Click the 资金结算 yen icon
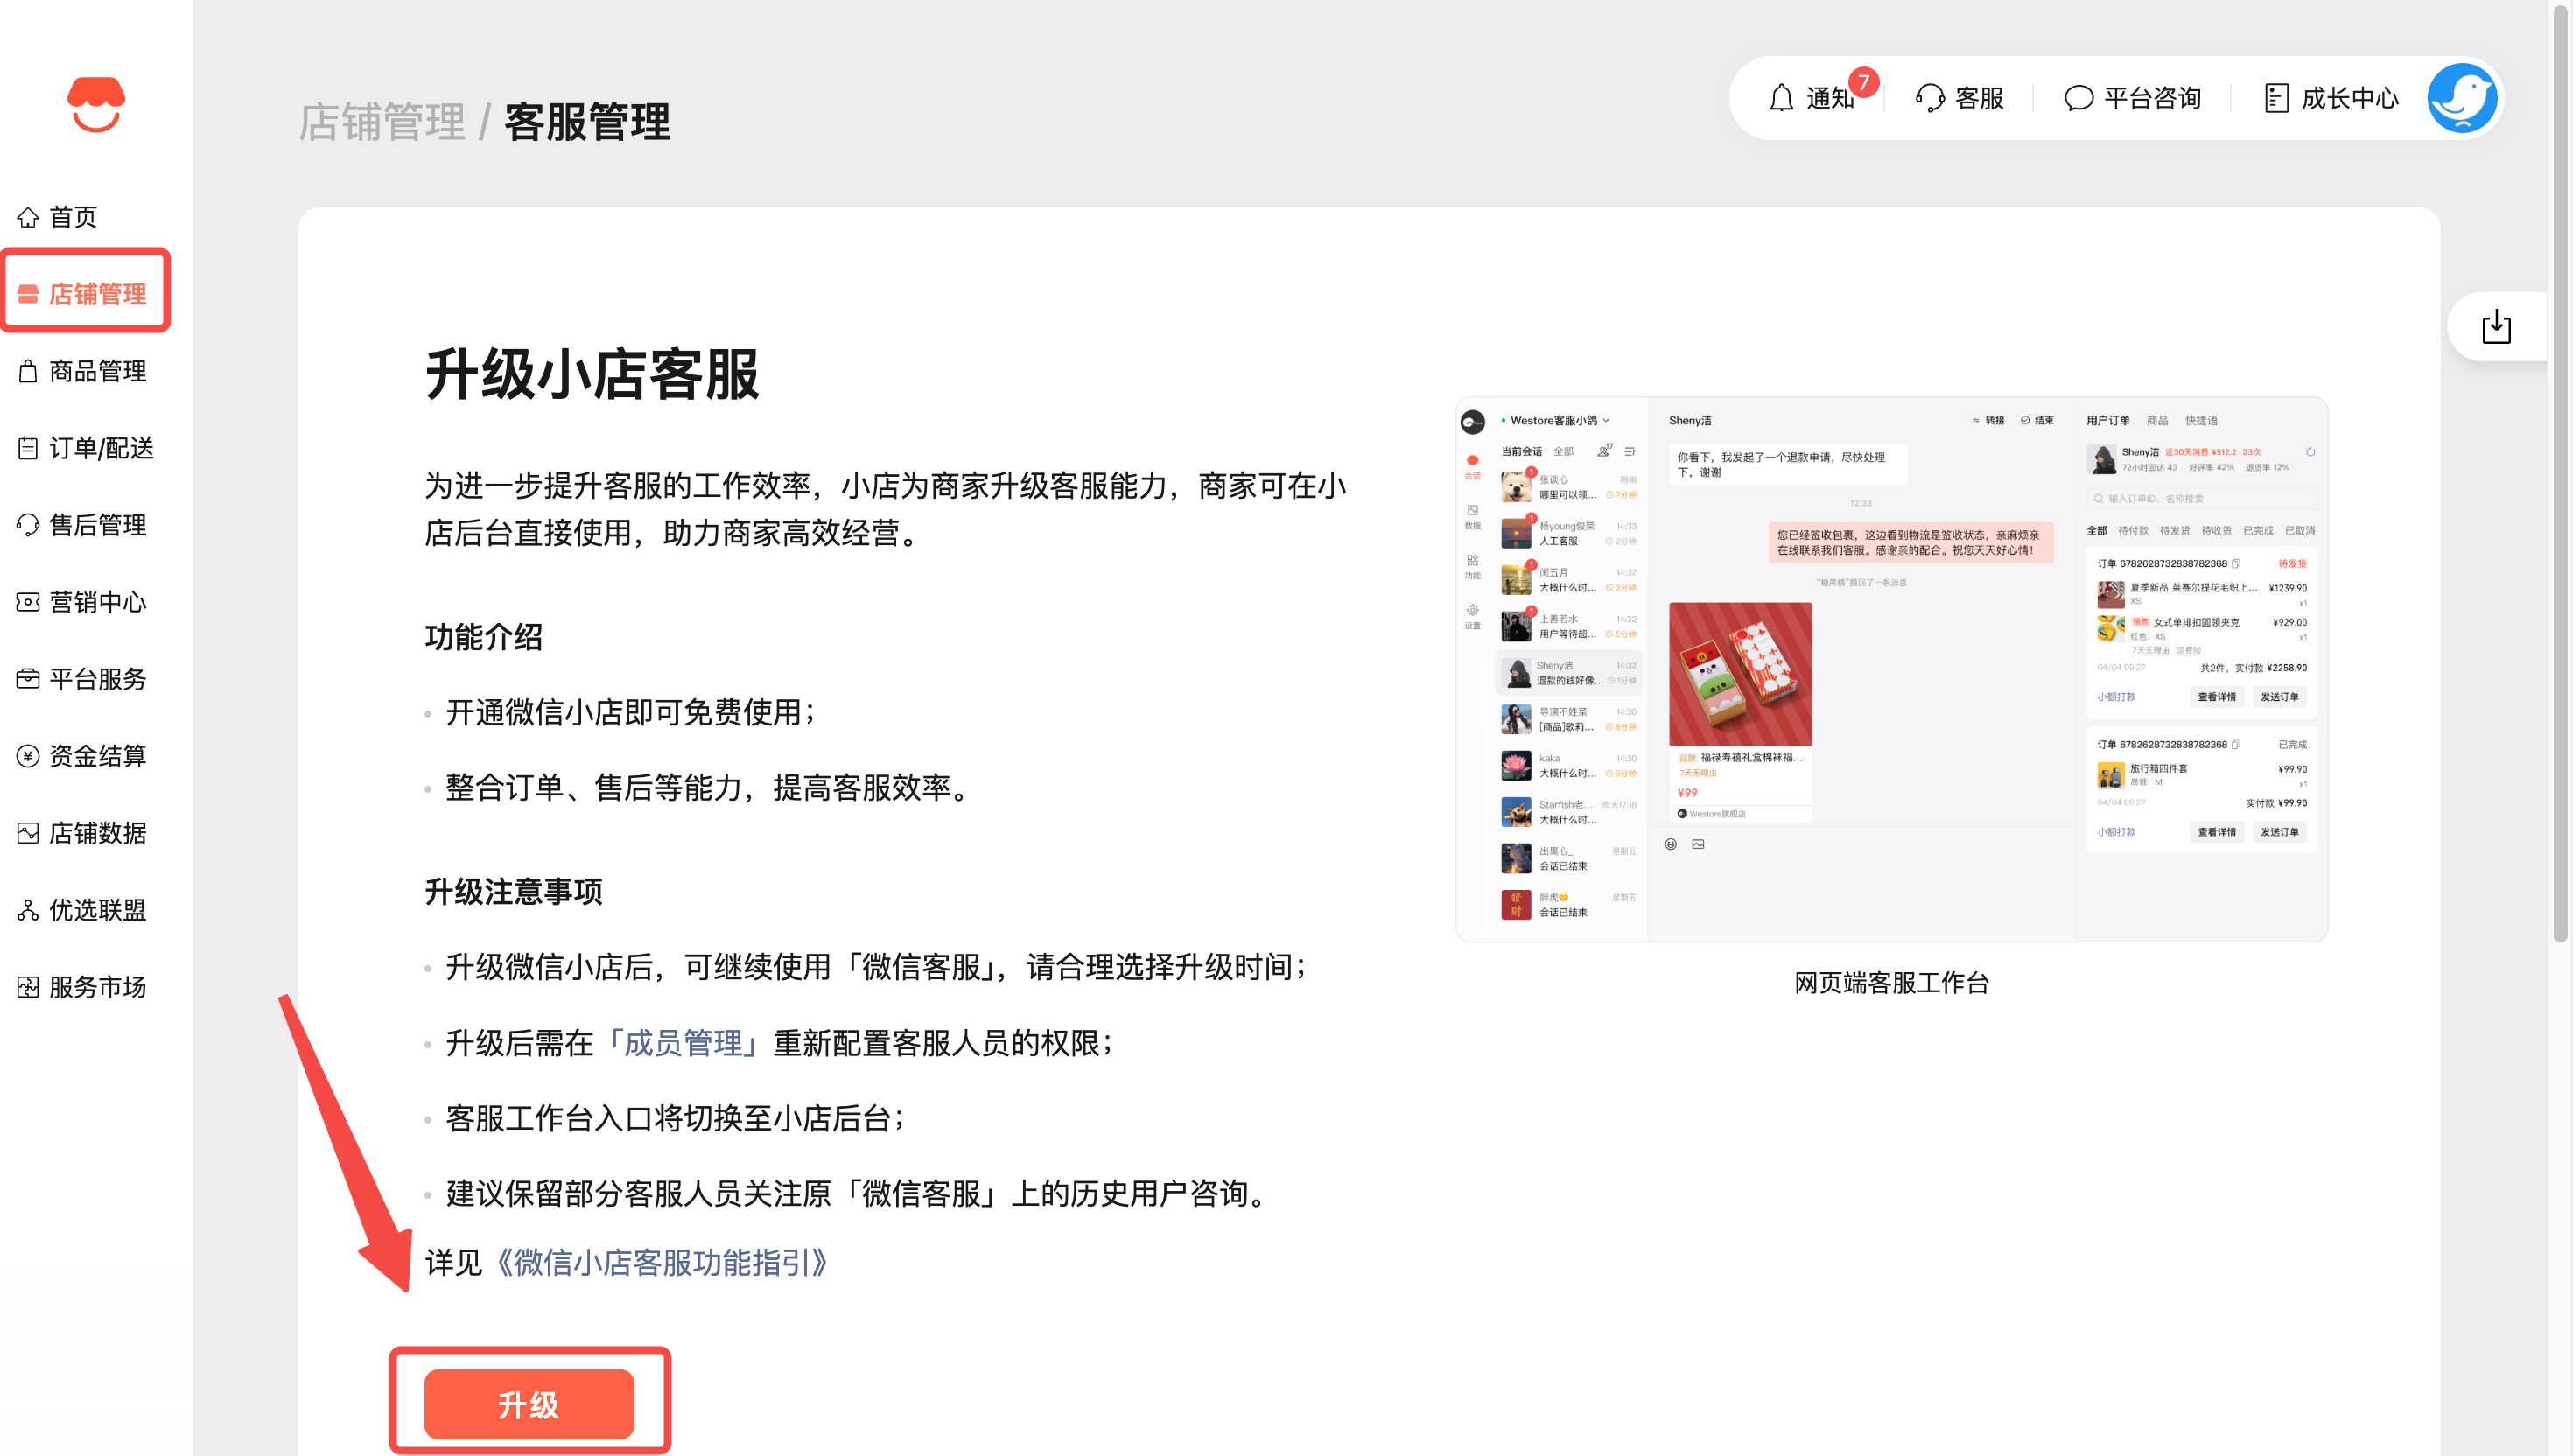2573x1456 pixels. point(28,756)
